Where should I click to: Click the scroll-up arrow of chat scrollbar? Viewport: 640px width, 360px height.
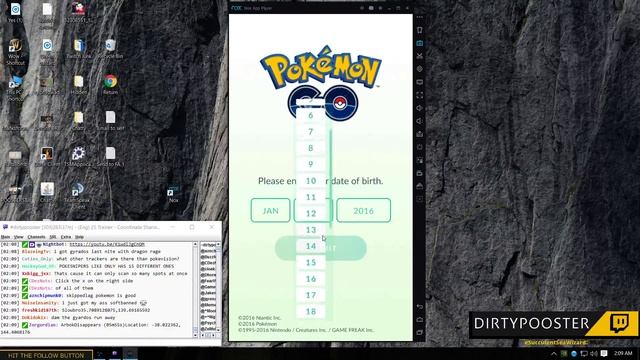[x=195, y=244]
